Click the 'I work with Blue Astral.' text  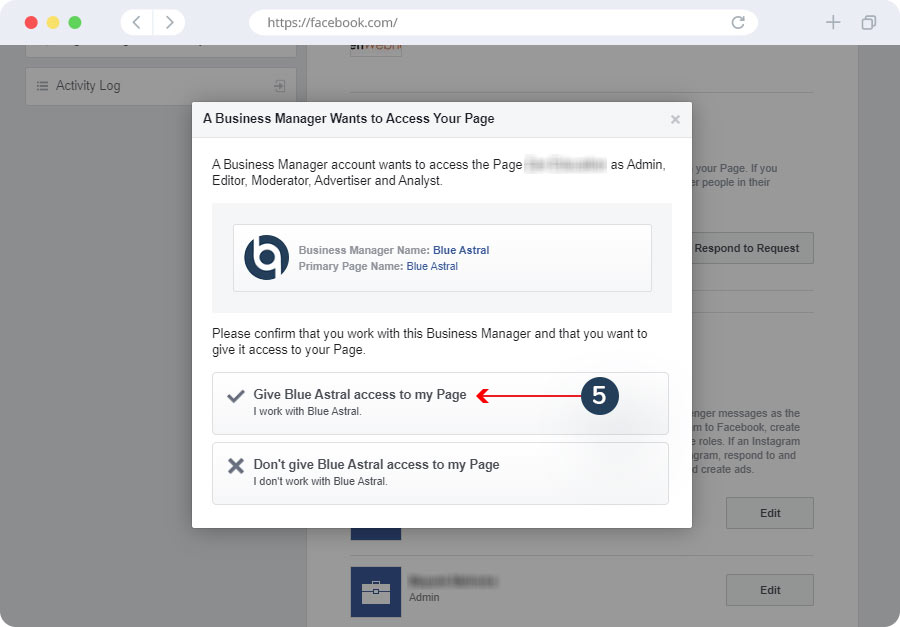(308, 411)
